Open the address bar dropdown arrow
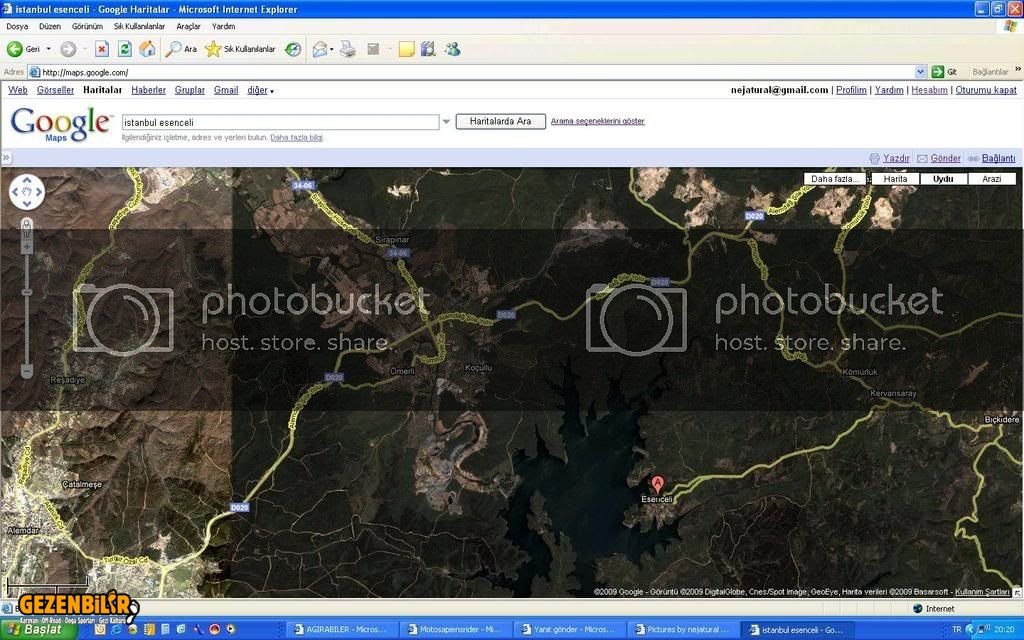Viewport: 1024px width, 640px height. (x=921, y=72)
